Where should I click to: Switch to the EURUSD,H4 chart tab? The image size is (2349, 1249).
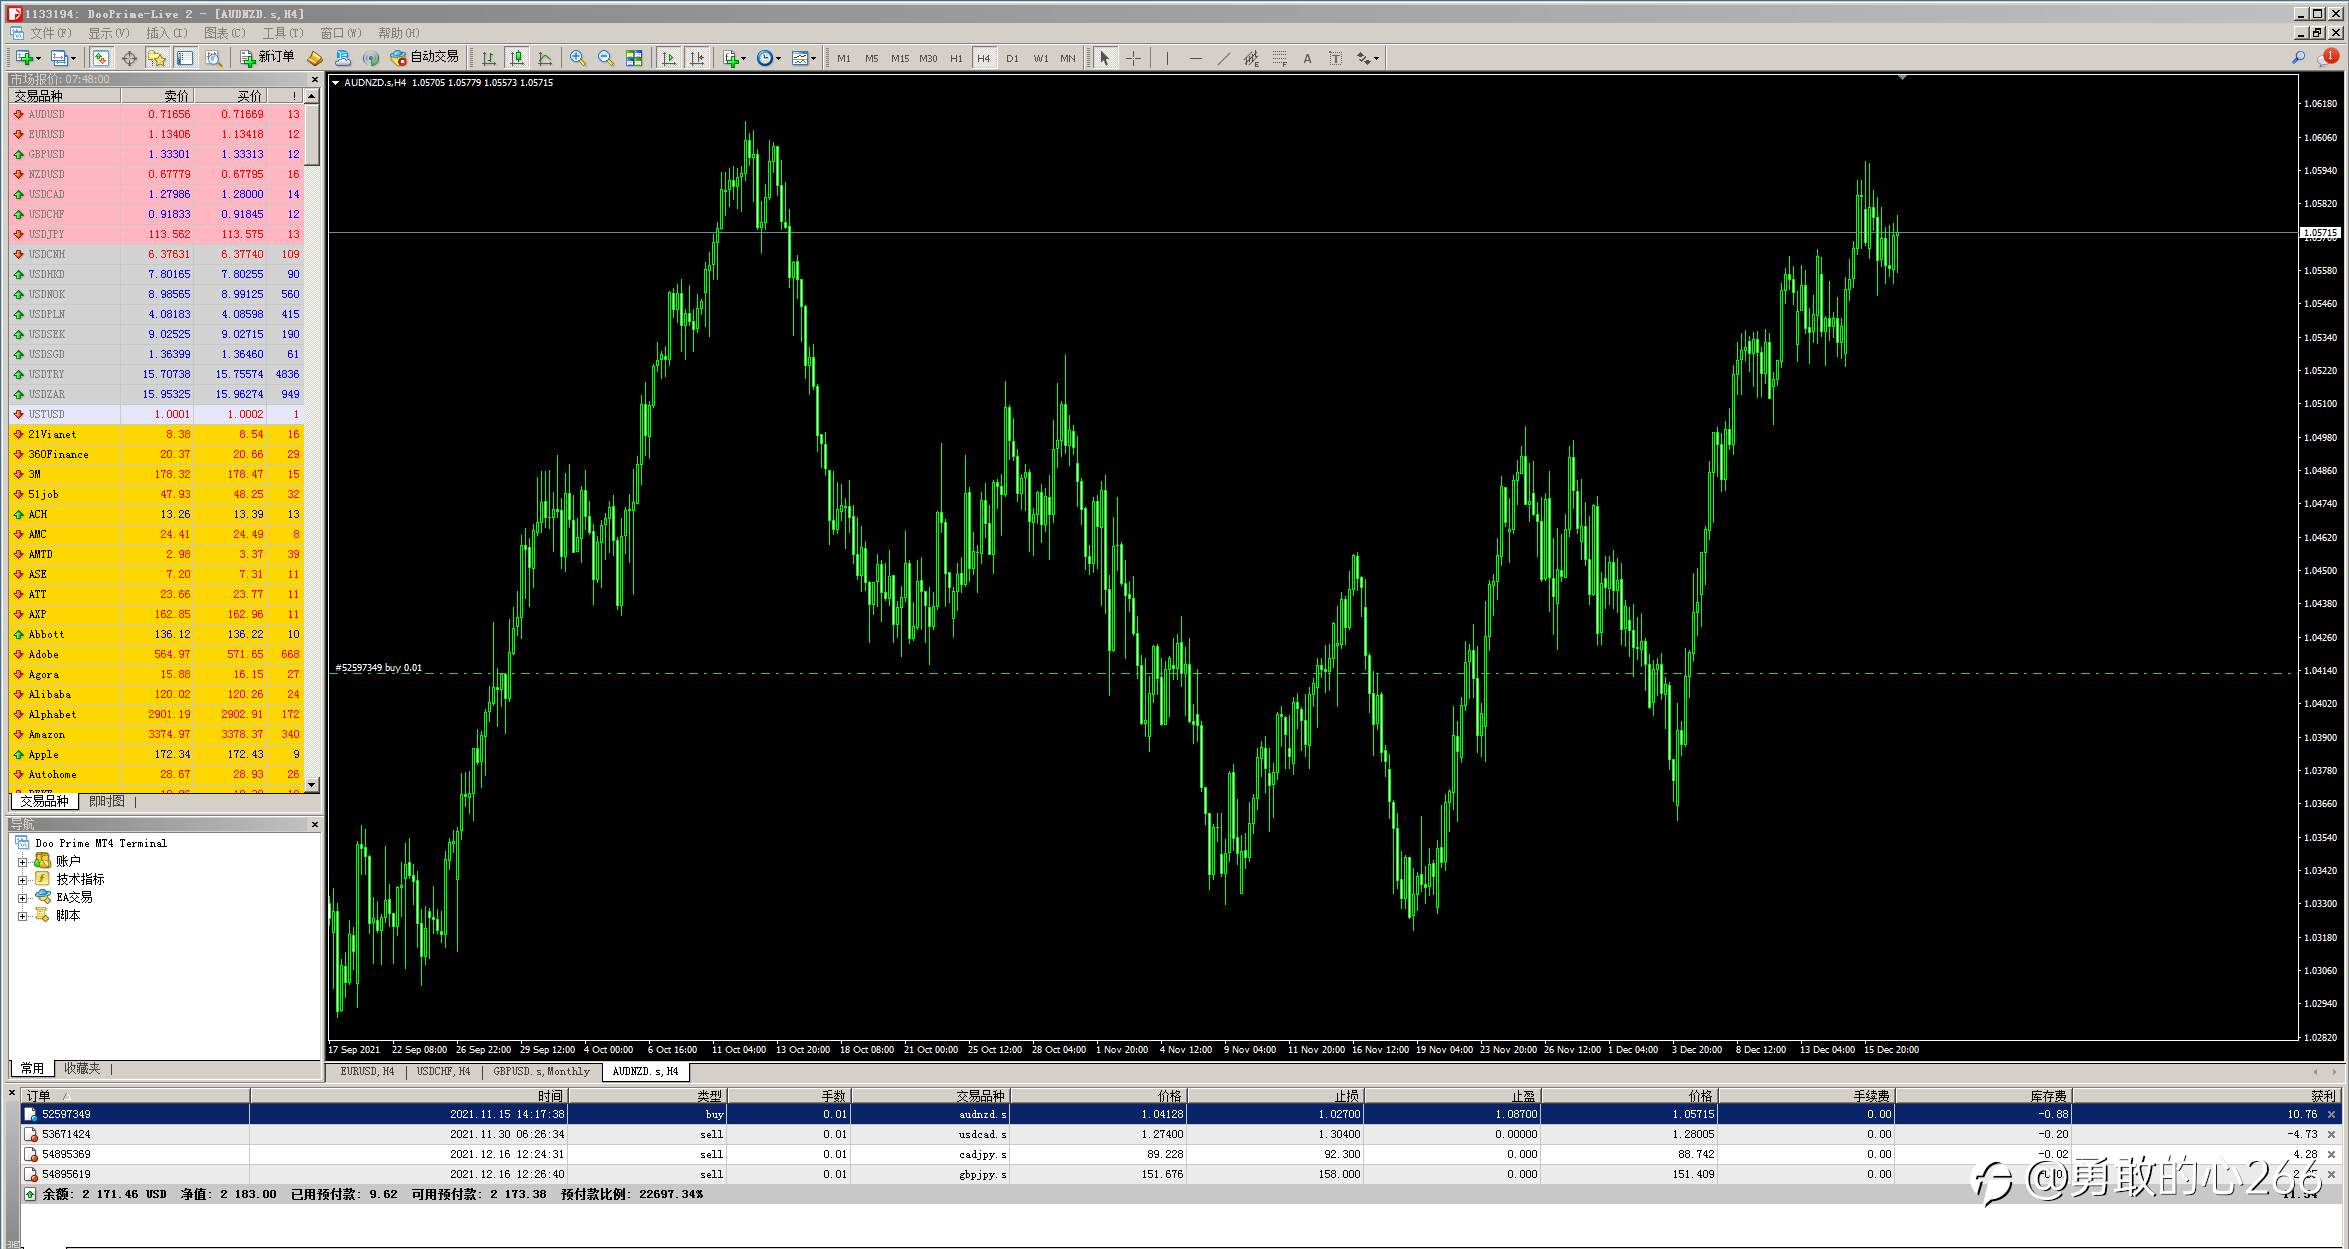[367, 1071]
